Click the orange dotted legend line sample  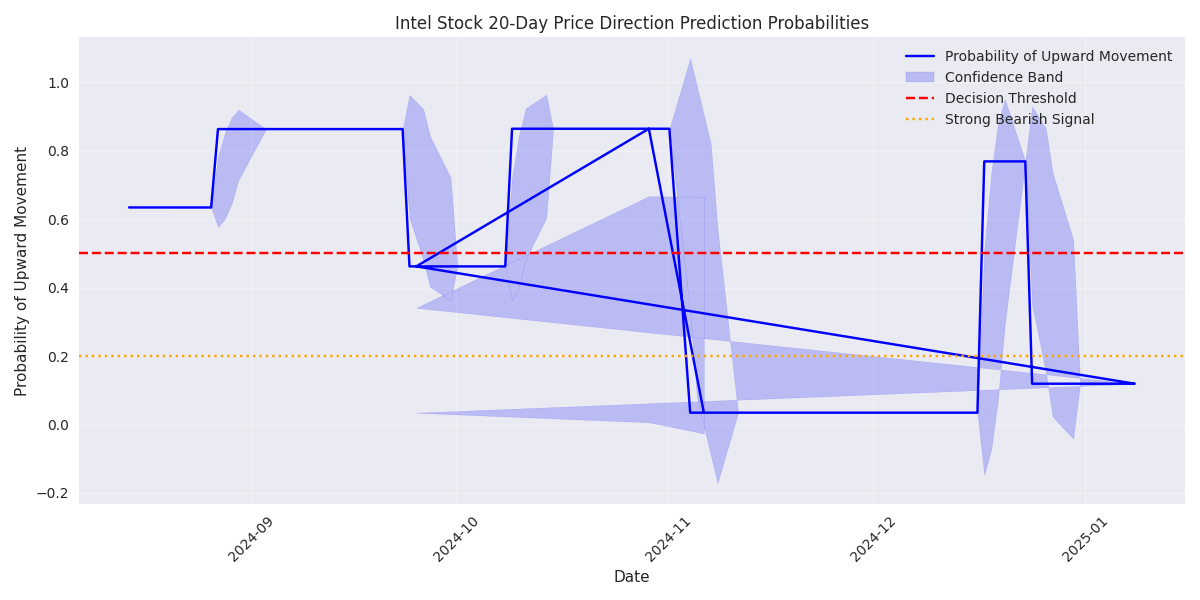point(919,120)
